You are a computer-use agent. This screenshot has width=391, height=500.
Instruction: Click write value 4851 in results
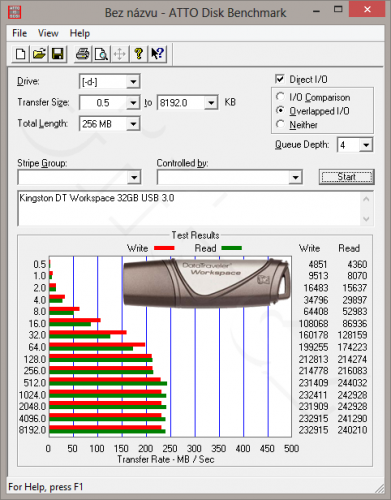coord(318,264)
